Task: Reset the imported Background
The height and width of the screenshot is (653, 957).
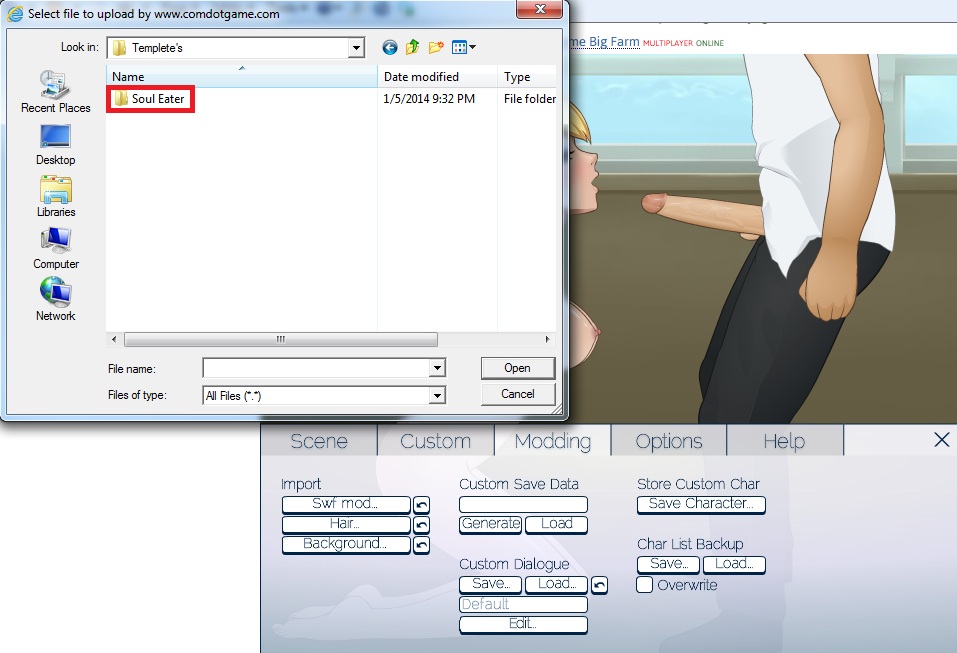Action: click(421, 545)
